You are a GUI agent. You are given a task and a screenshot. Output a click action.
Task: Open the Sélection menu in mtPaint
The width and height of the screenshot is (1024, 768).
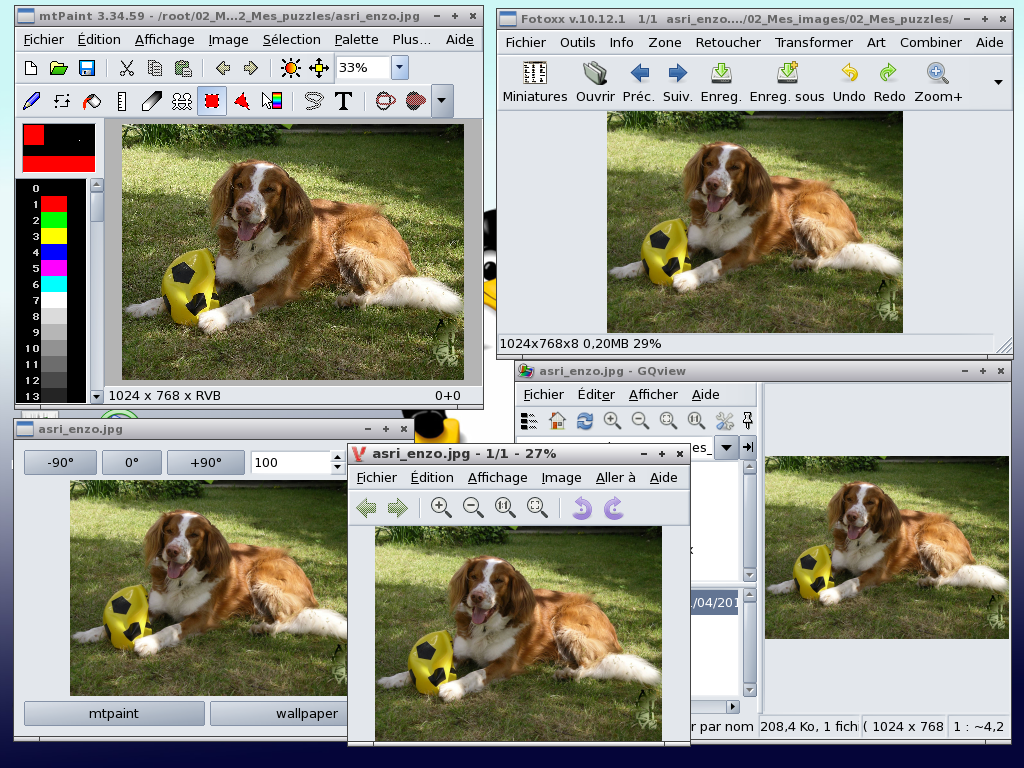[x=291, y=40]
